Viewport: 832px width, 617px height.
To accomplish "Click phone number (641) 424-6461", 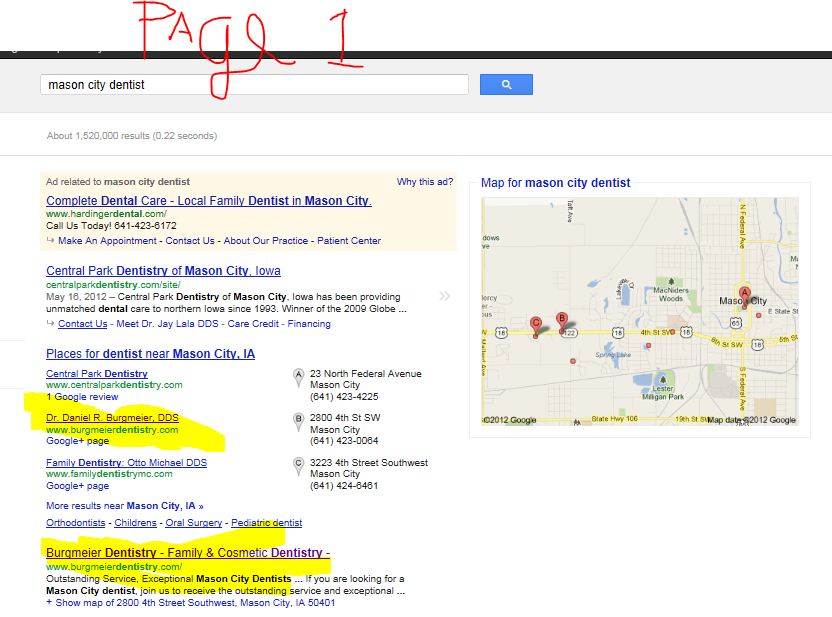I will point(344,486).
